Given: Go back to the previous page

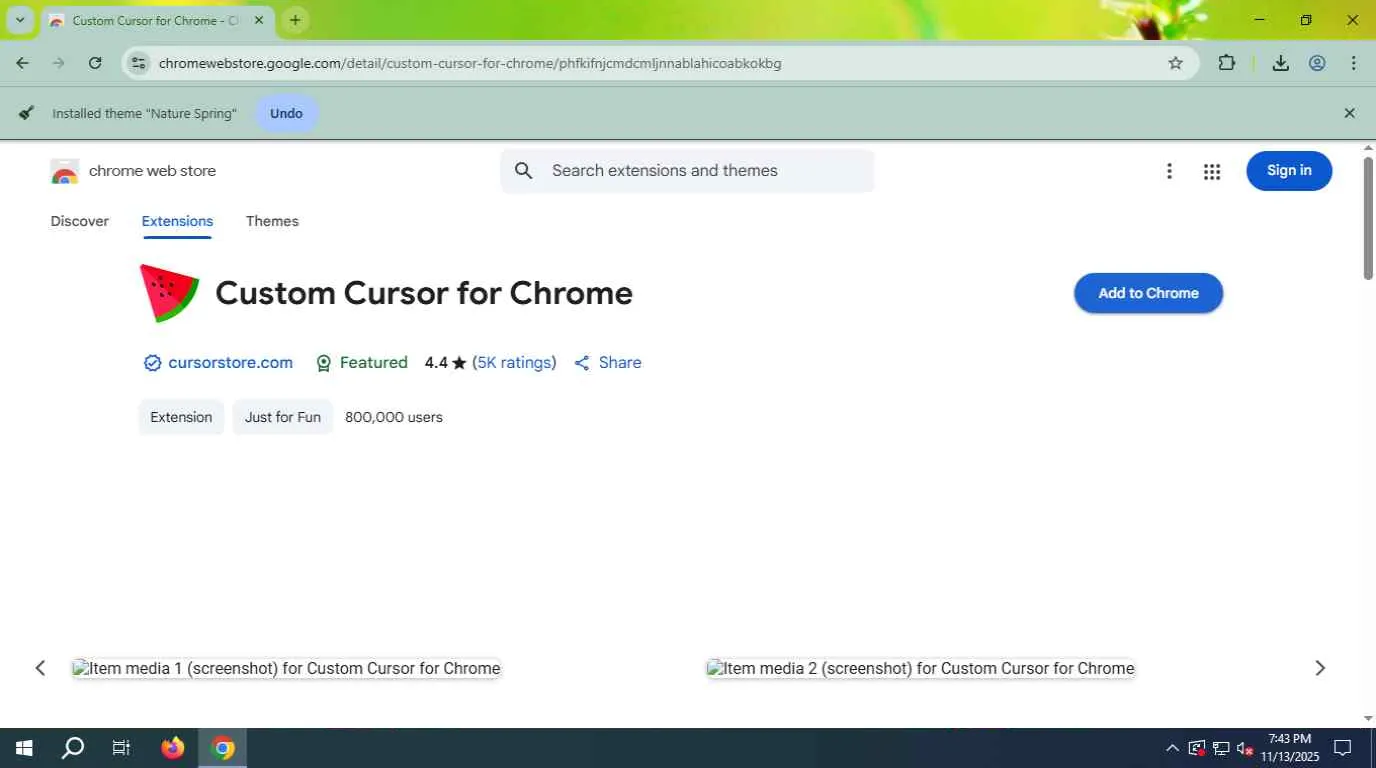Looking at the screenshot, I should 22,63.
